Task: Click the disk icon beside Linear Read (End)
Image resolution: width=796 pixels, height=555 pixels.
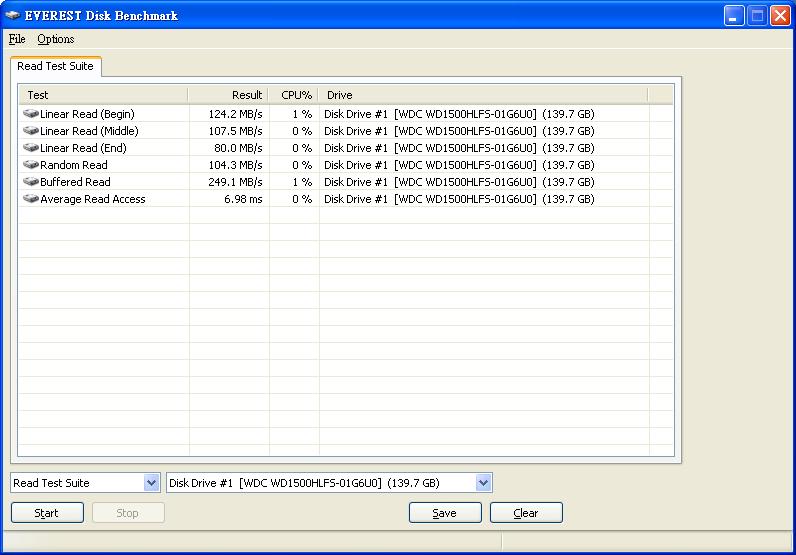Action: 31,147
